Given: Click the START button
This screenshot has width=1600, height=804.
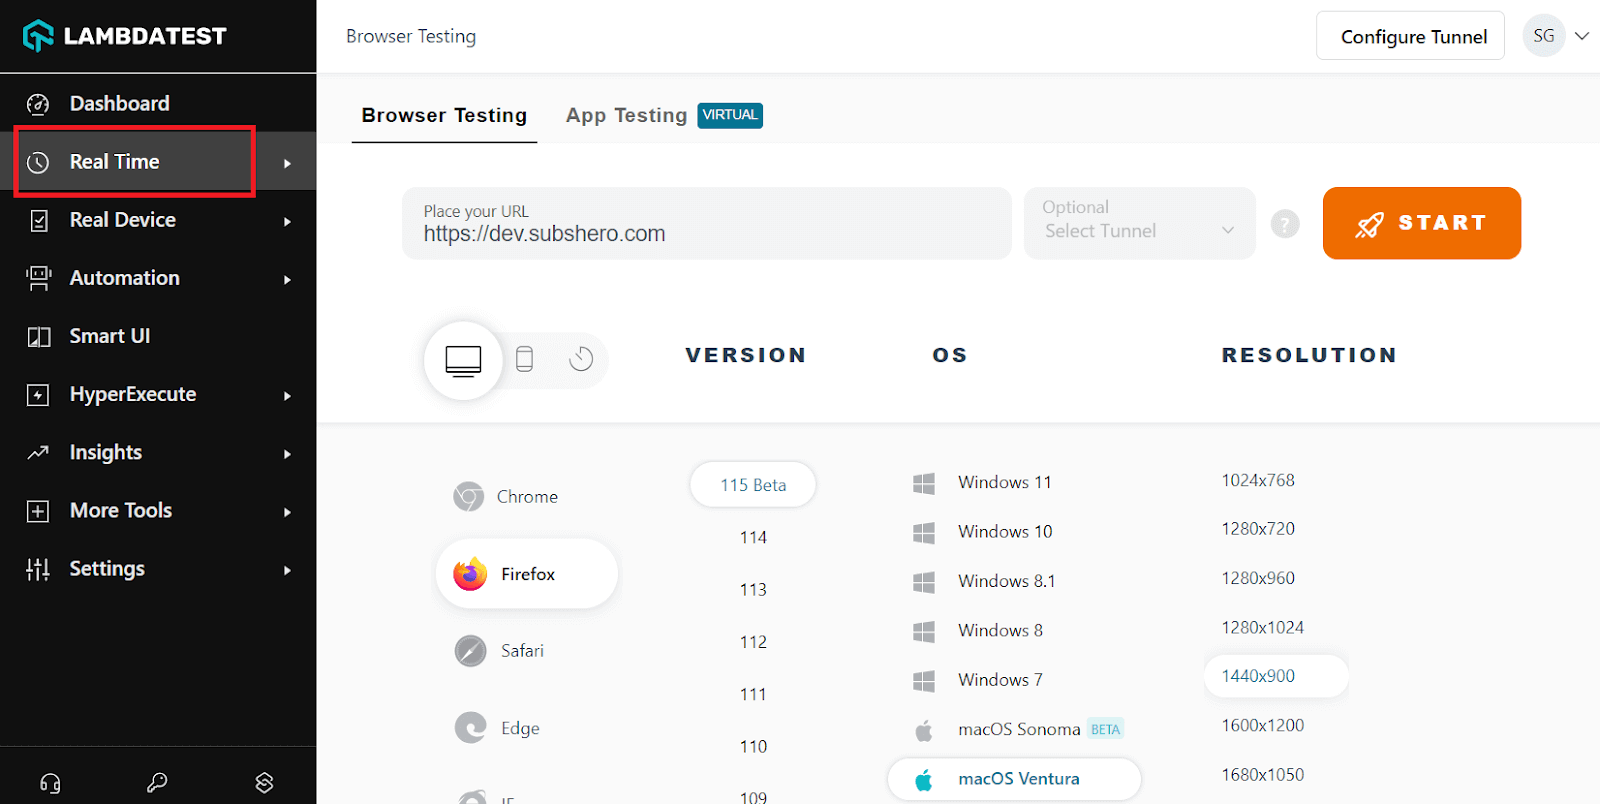Looking at the screenshot, I should point(1421,223).
